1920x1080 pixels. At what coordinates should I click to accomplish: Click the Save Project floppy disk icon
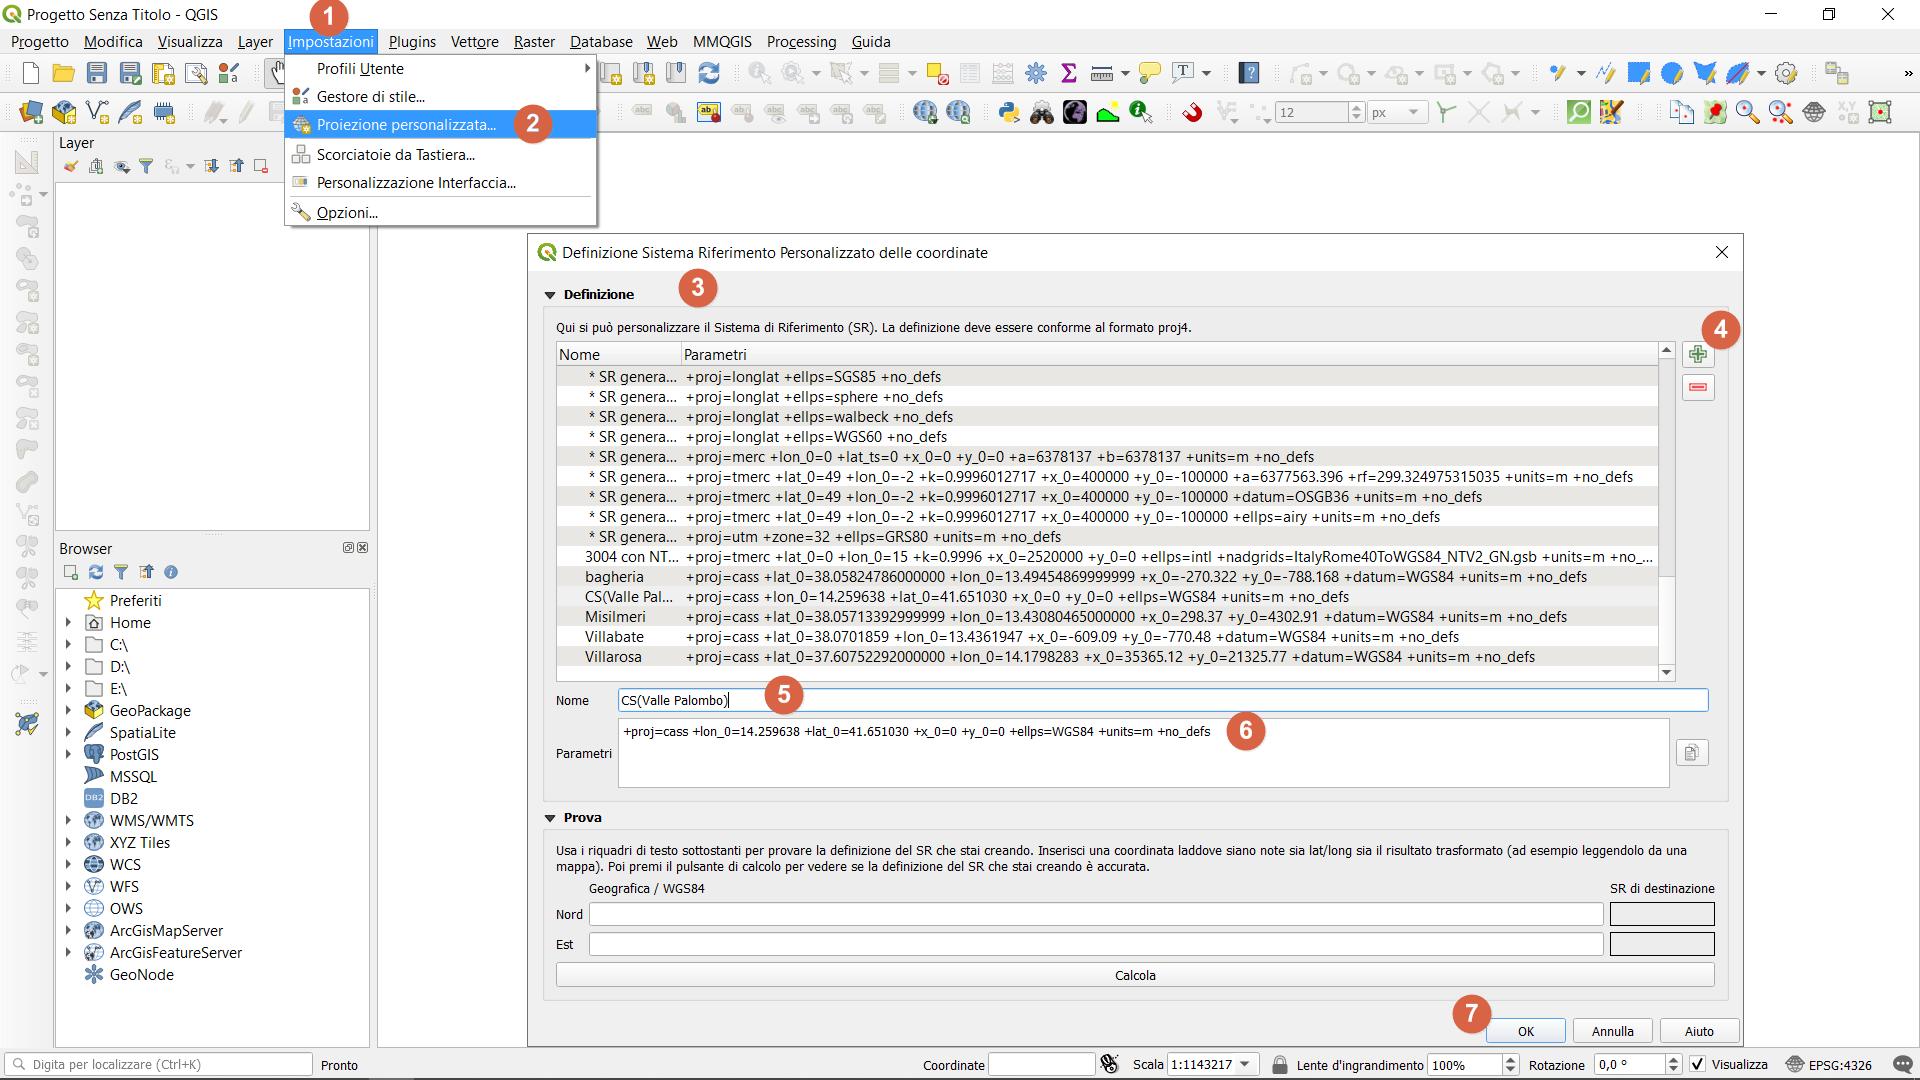pyautogui.click(x=96, y=73)
